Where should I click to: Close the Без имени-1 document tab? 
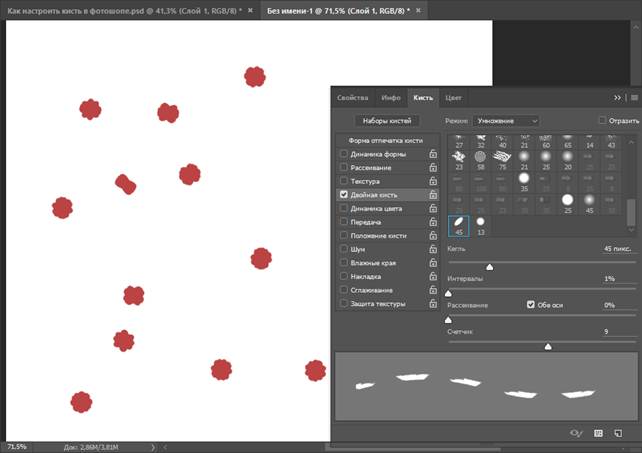pyautogui.click(x=418, y=11)
